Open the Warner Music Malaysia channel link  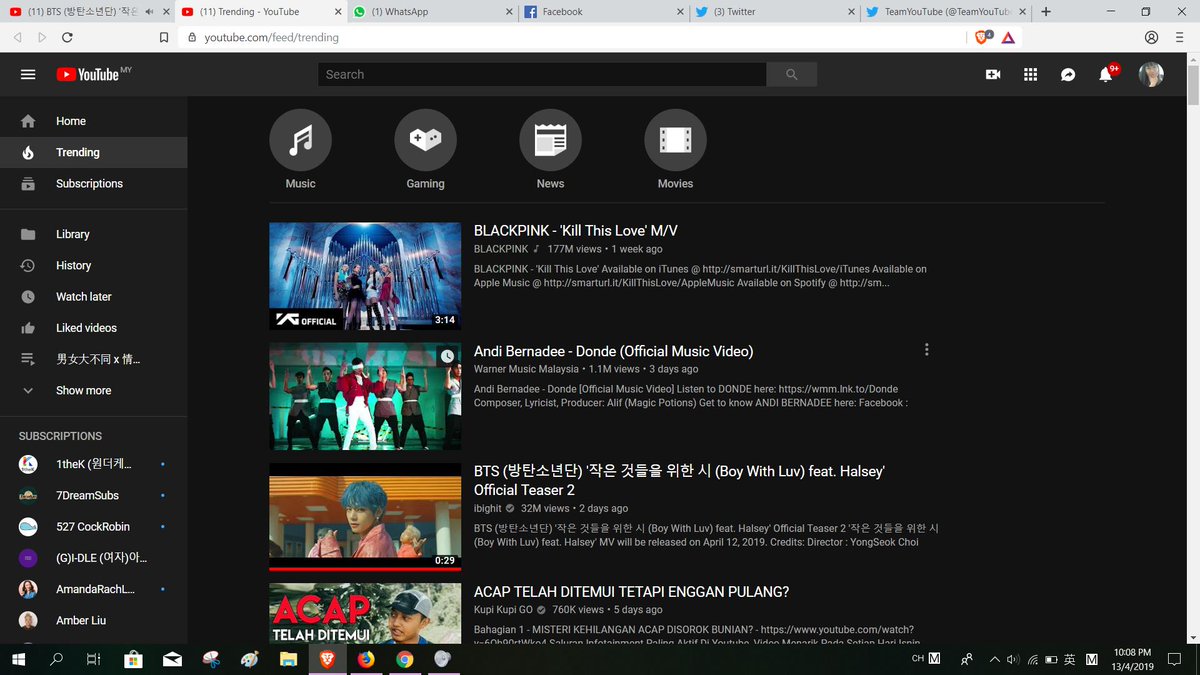tap(526, 369)
